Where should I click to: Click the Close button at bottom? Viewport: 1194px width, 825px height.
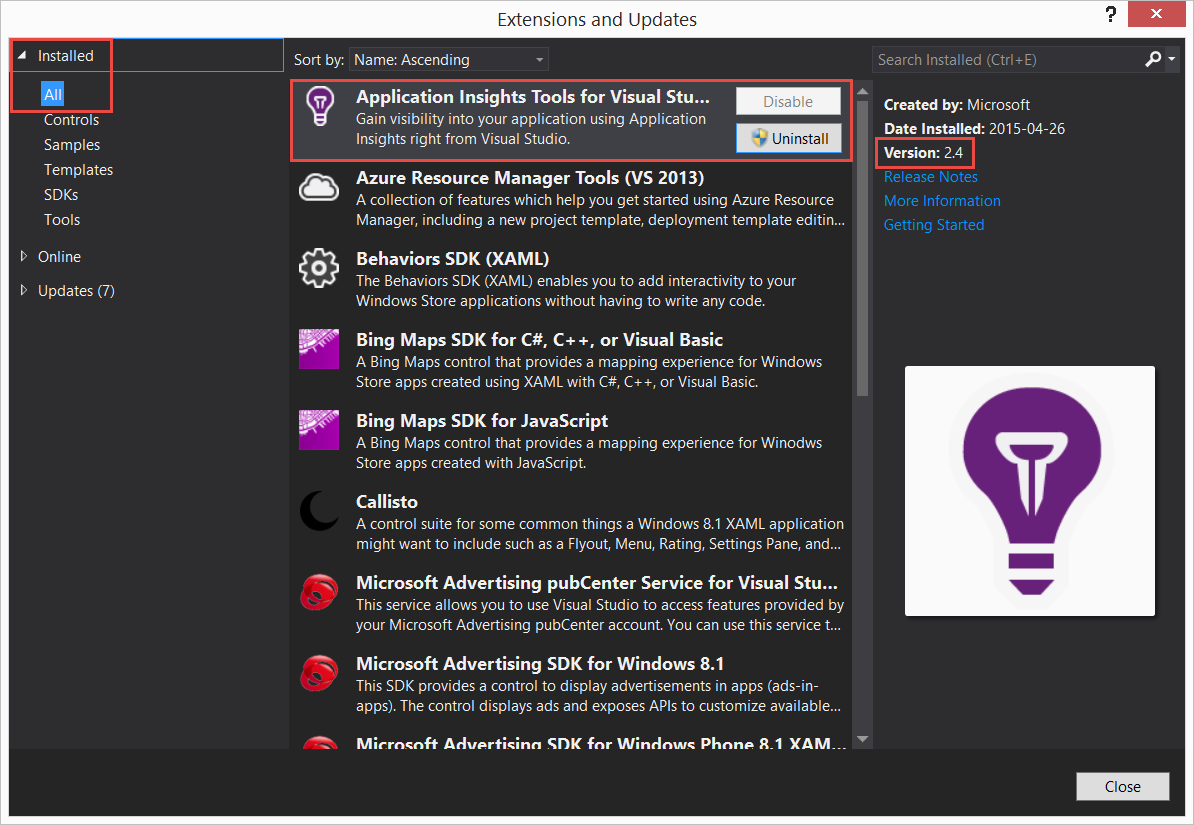click(x=1122, y=786)
